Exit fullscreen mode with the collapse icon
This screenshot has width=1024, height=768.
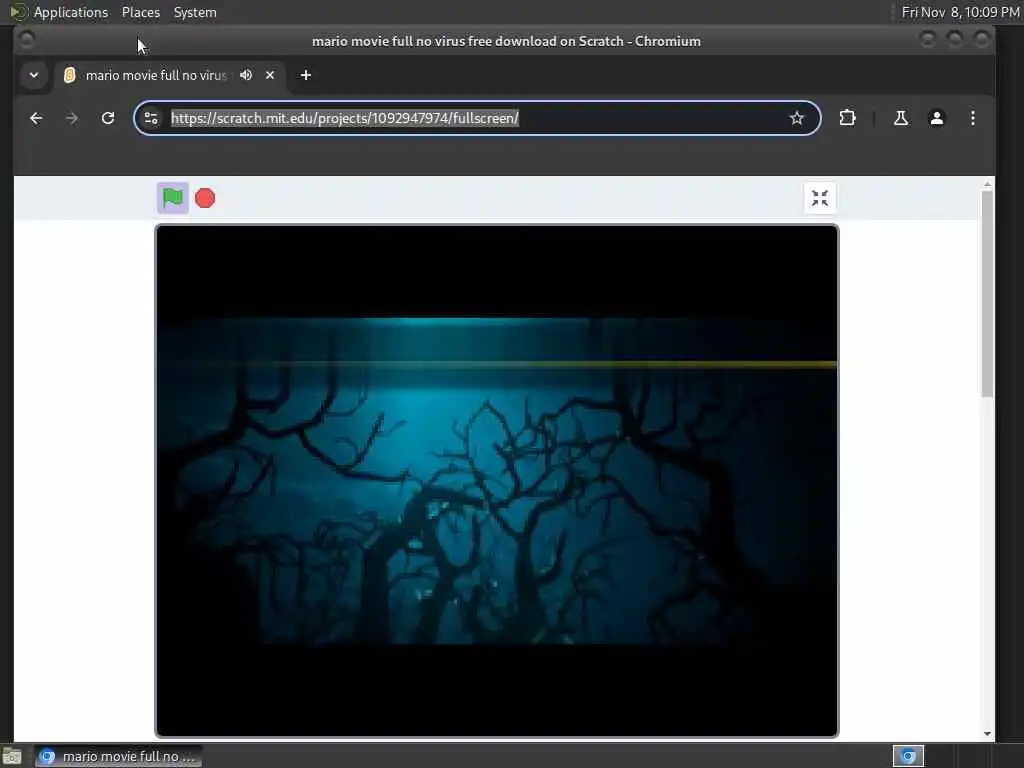(820, 198)
